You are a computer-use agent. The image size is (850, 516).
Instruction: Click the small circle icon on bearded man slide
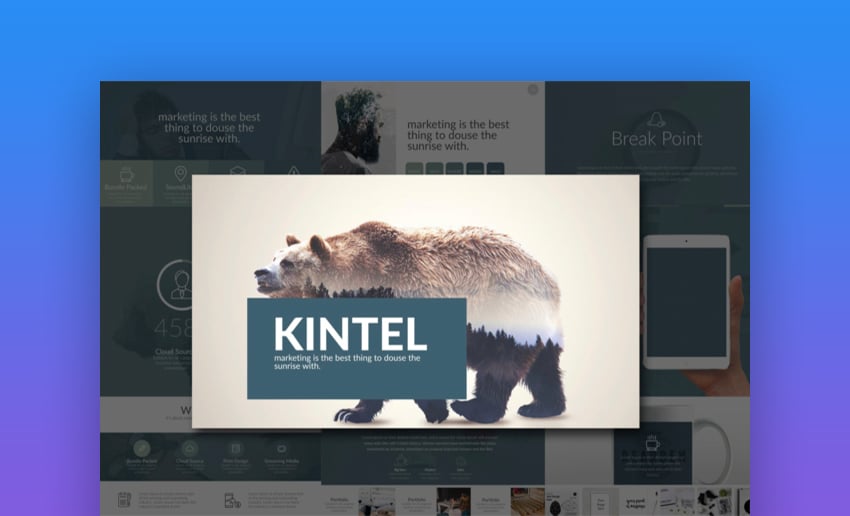coord(533,90)
